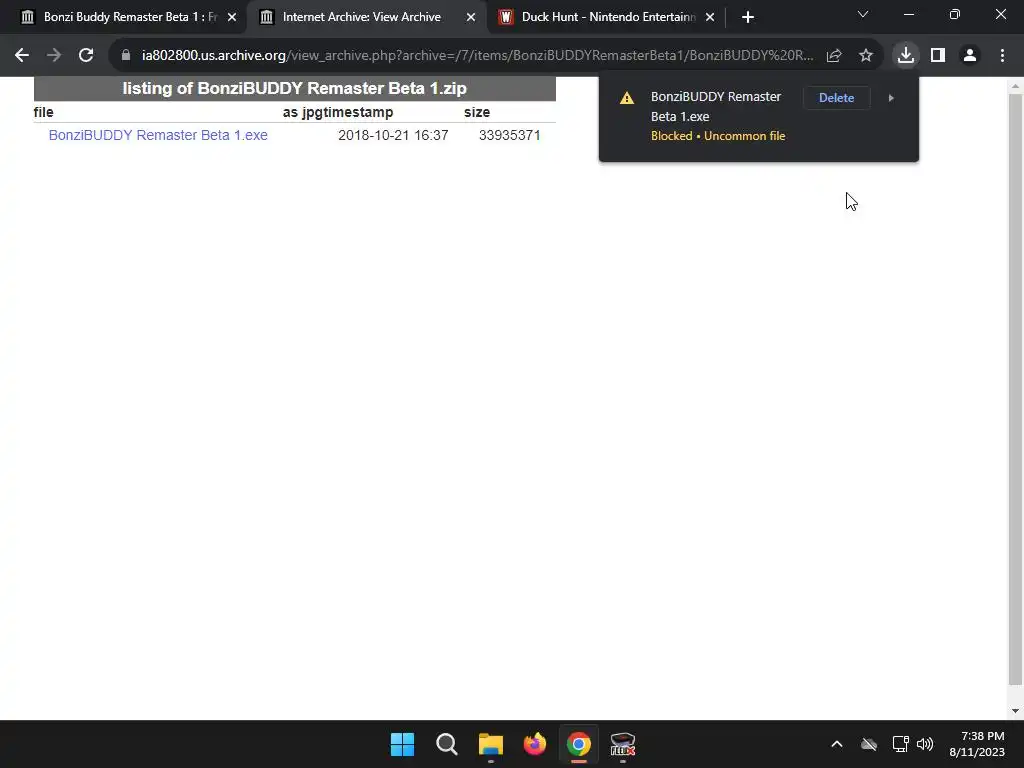This screenshot has width=1024, height=768.
Task: Reload the current page
Action: pos(86,56)
